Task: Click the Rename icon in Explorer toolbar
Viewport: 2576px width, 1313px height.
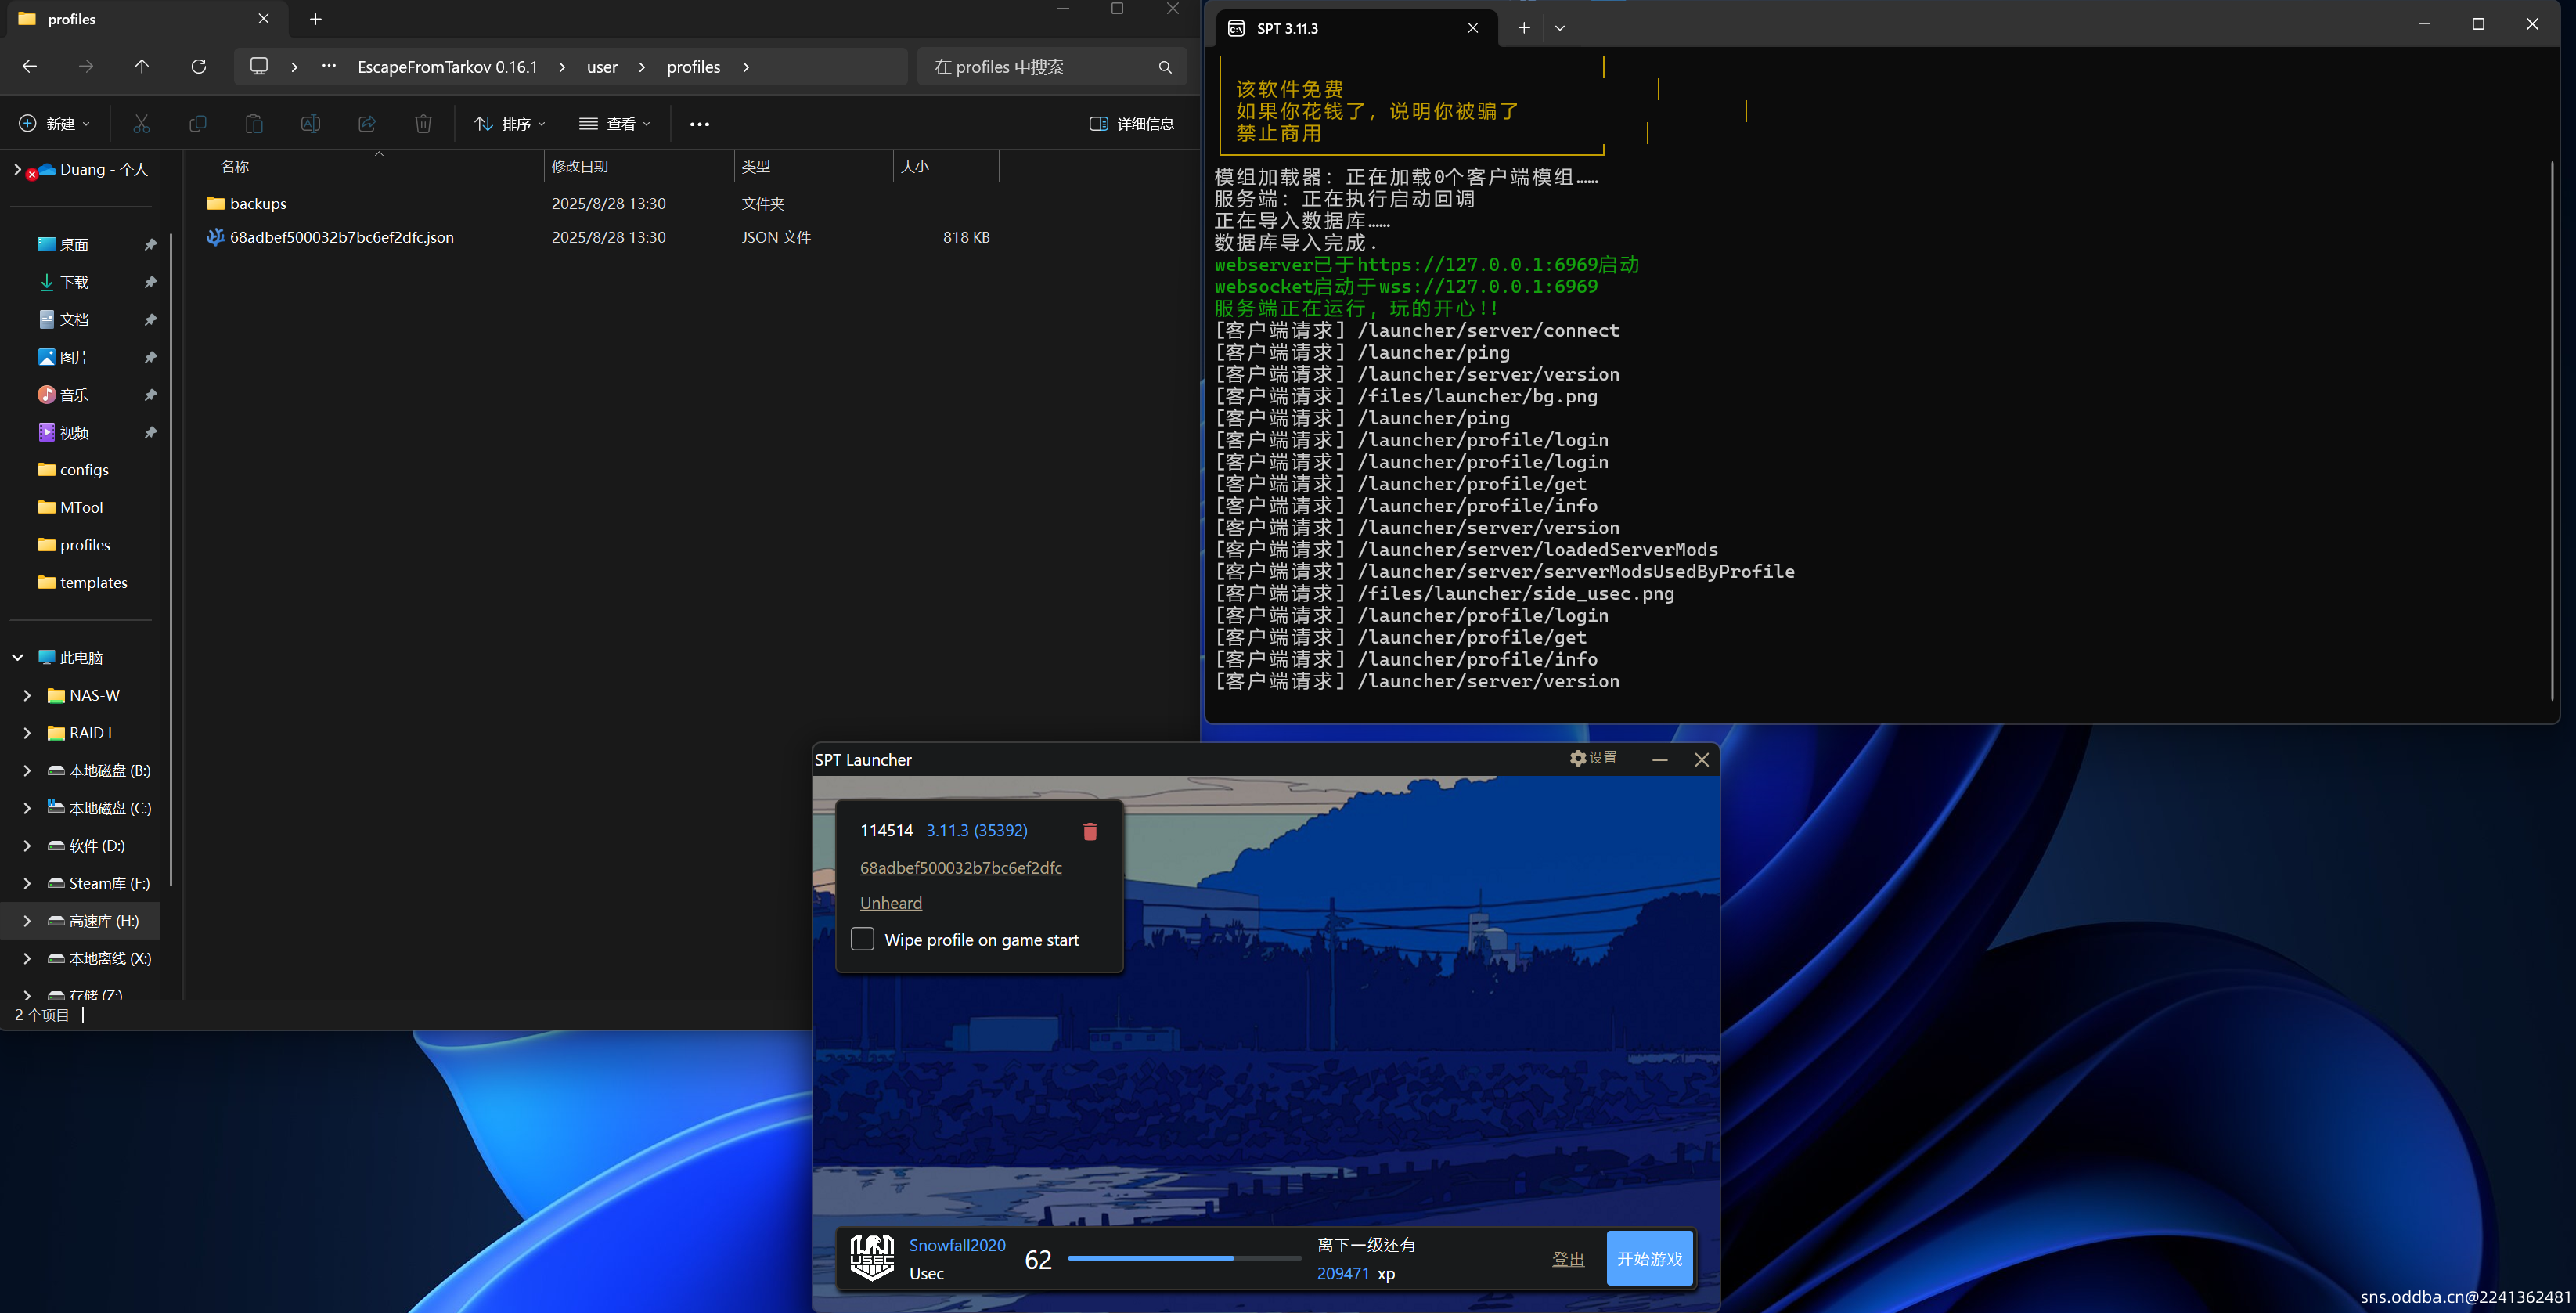Action: (310, 124)
